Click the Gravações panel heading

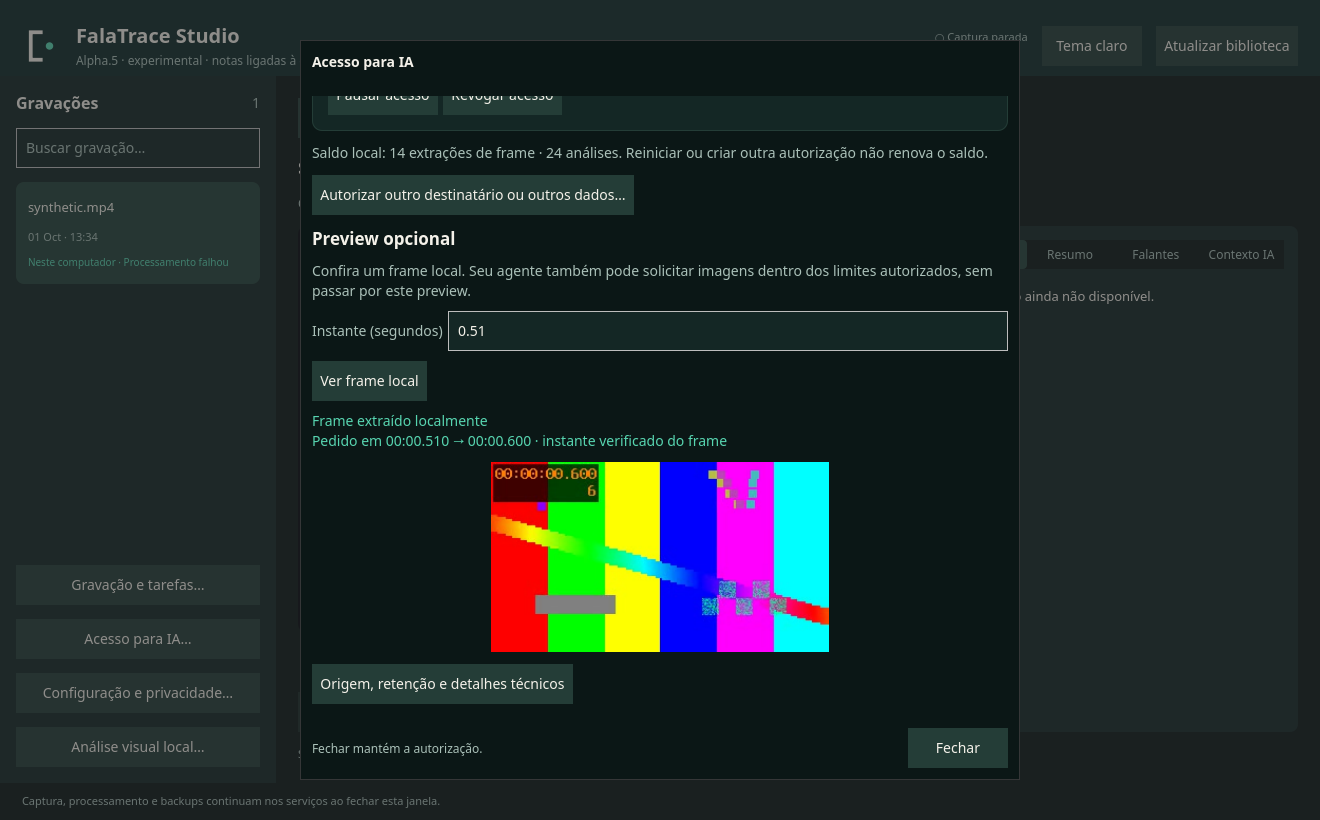click(57, 103)
